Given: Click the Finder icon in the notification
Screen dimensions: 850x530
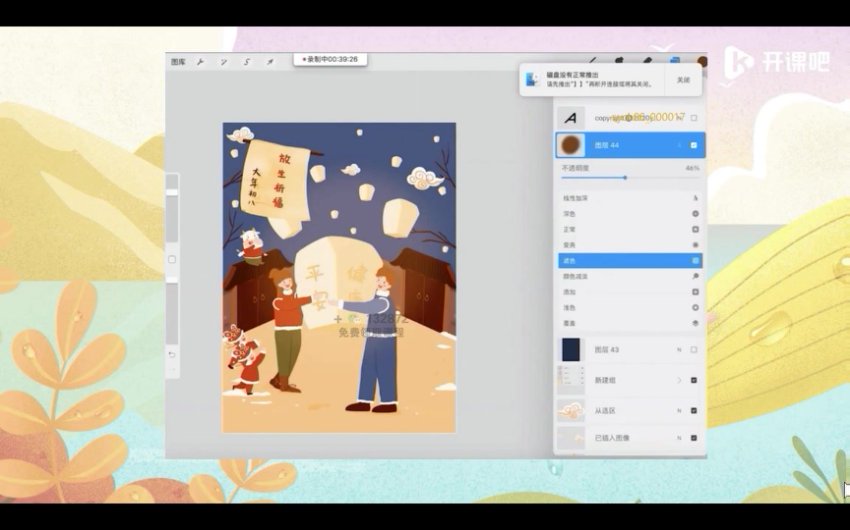Looking at the screenshot, I should pyautogui.click(x=538, y=79).
